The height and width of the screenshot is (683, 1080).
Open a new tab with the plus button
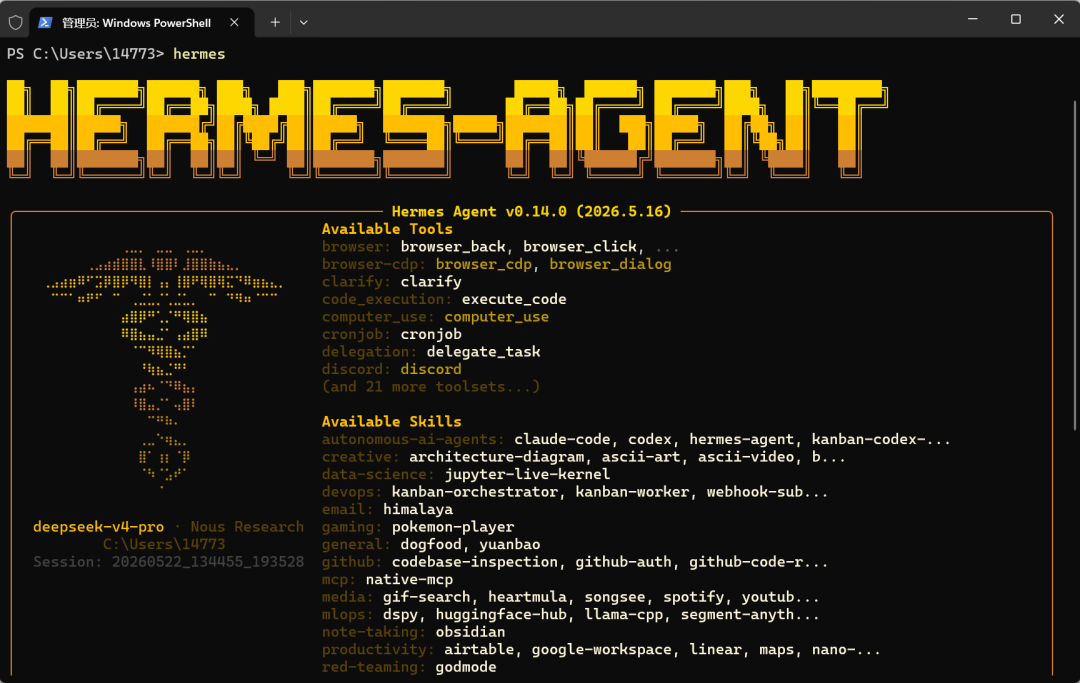(x=275, y=23)
